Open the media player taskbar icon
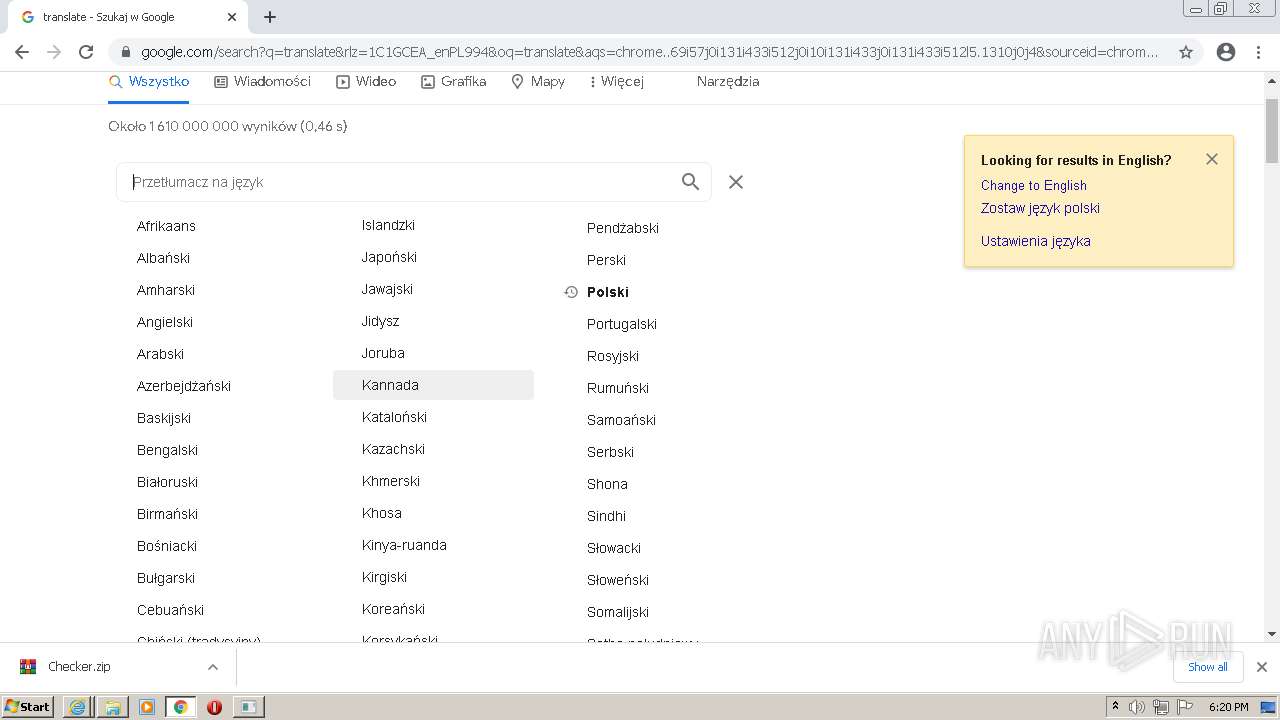Viewport: 1280px width, 720px height. 146,707
